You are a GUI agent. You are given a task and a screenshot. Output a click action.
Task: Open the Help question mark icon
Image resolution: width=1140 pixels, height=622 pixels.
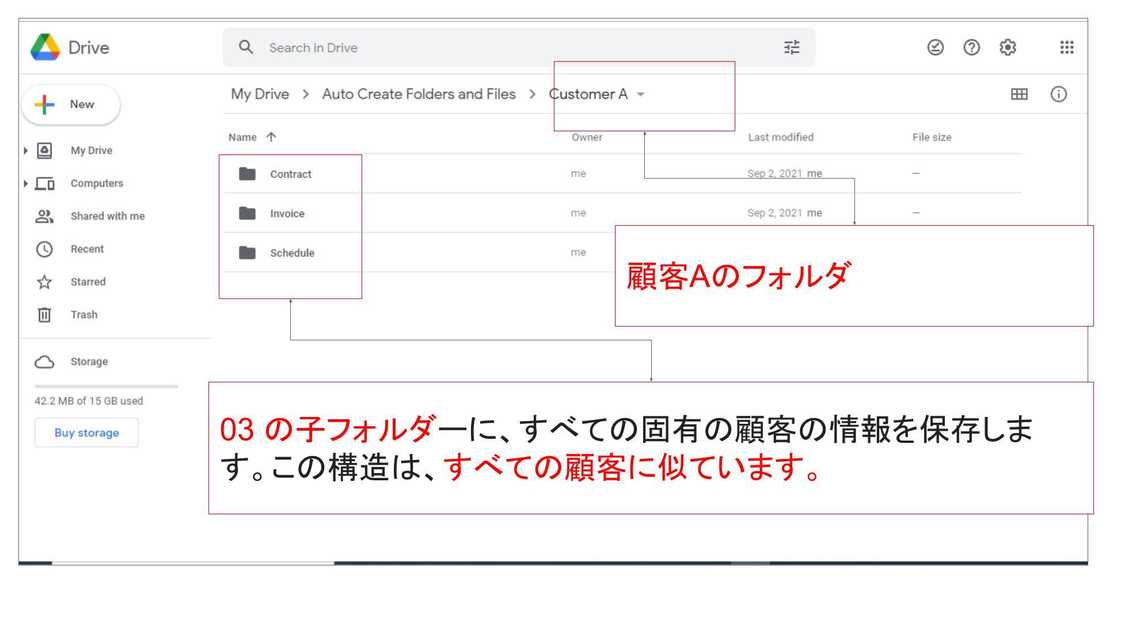pyautogui.click(x=971, y=47)
